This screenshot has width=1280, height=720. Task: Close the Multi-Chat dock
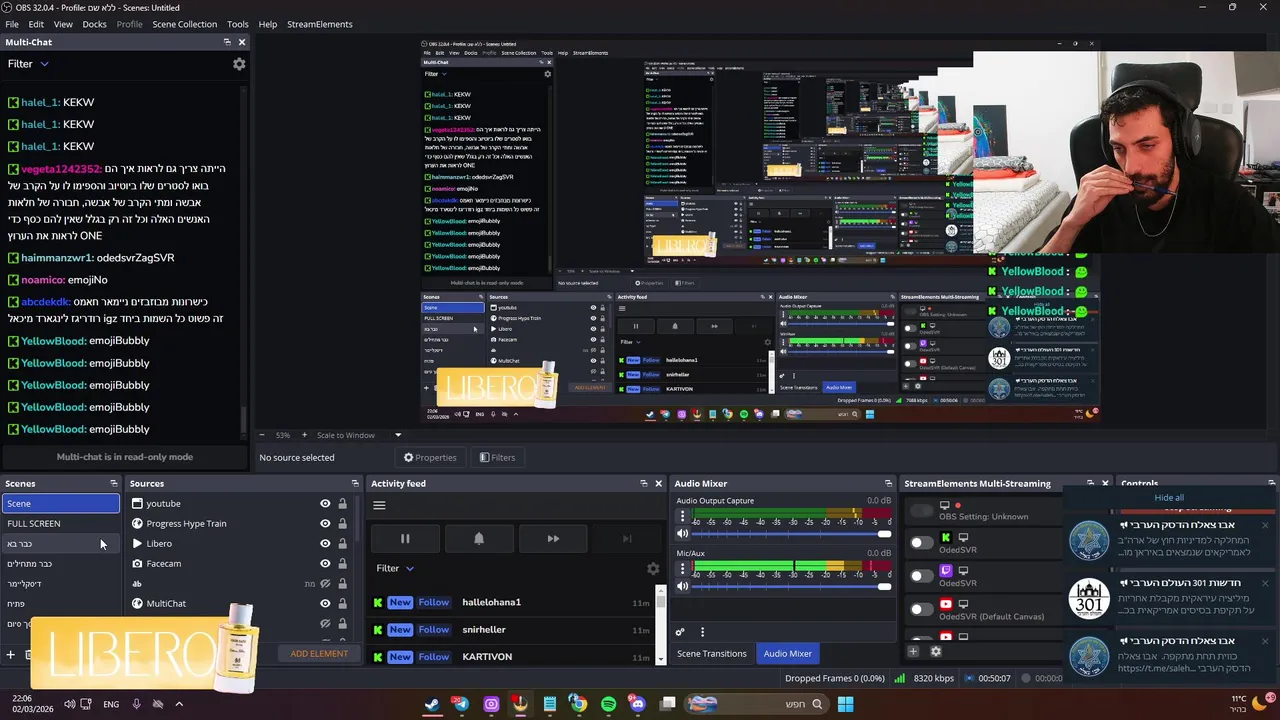[x=242, y=42]
